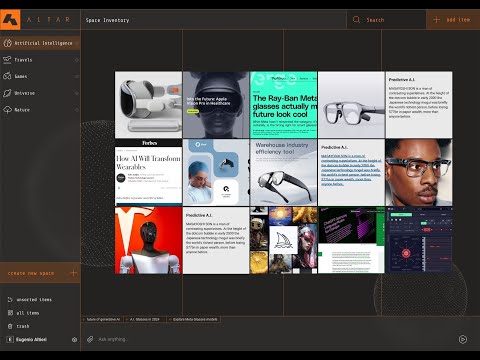Click the airplane icon beside Travels

(7, 60)
